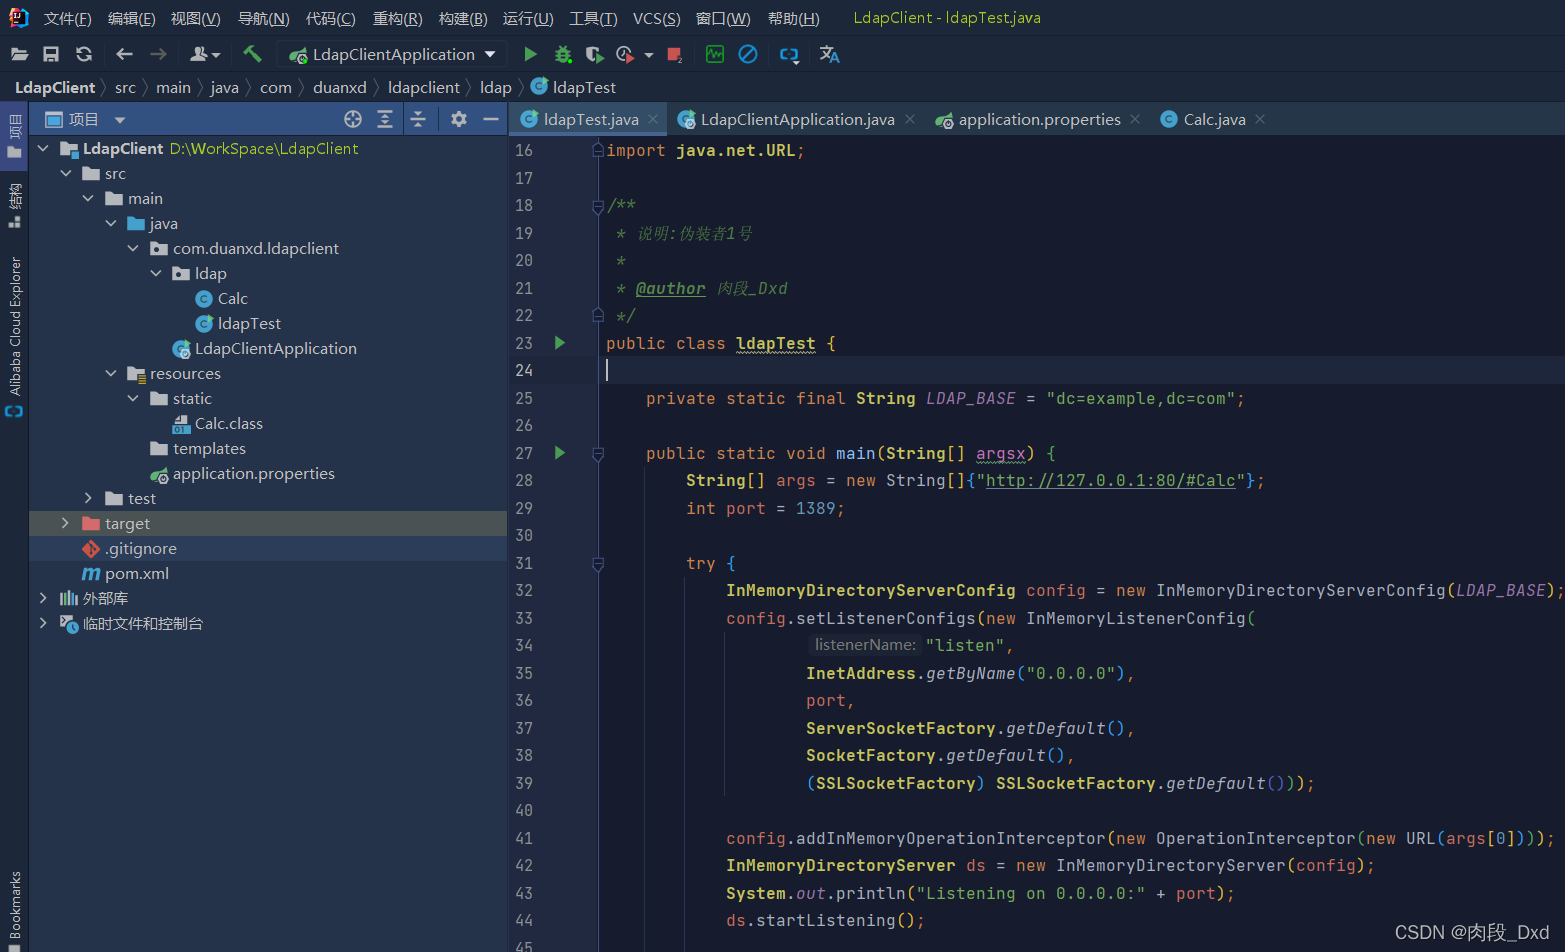Screen dimensions: 1565x952
Task: Collapse all nodes in the project panel
Action: [x=418, y=119]
